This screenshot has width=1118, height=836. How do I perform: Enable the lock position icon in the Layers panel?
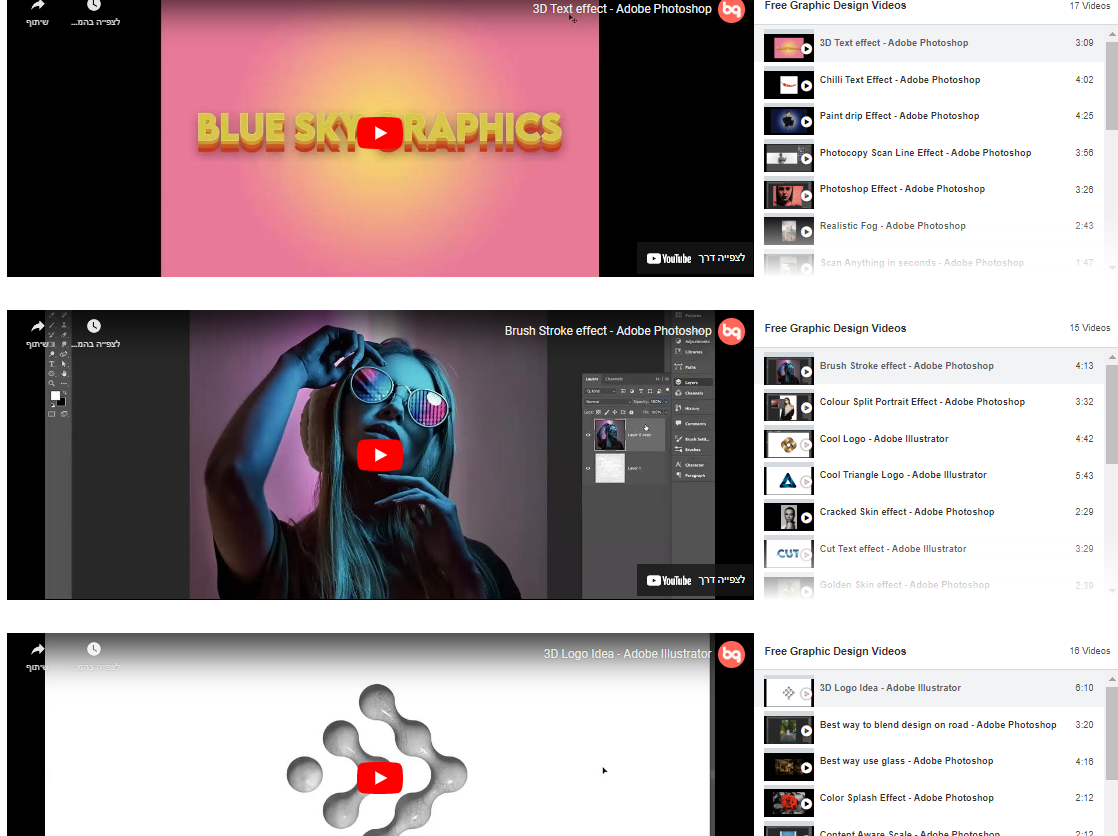point(613,412)
